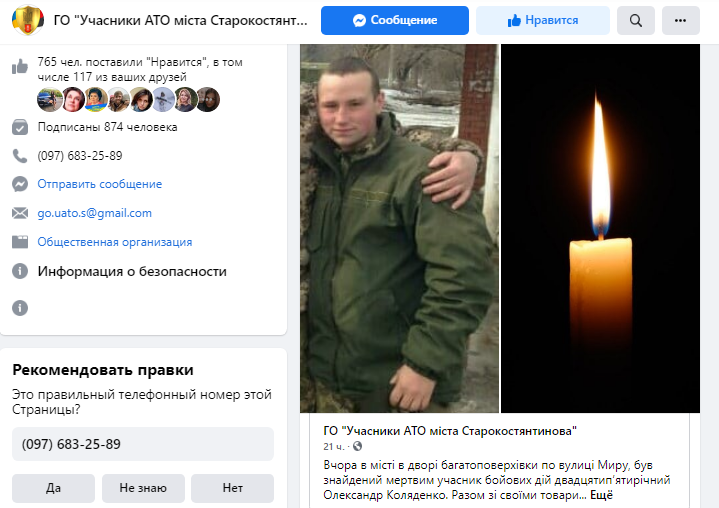Viewport: 719px width, 508px height.
Task: Open the soldier photo in post
Action: coord(399,228)
